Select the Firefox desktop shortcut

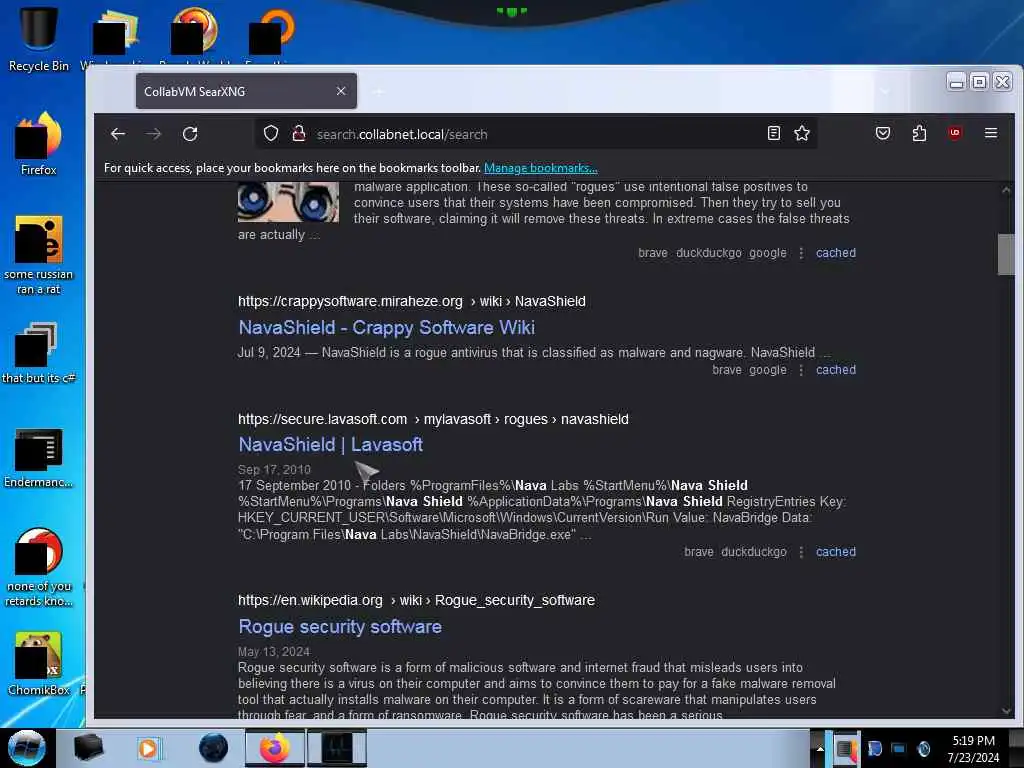point(39,143)
